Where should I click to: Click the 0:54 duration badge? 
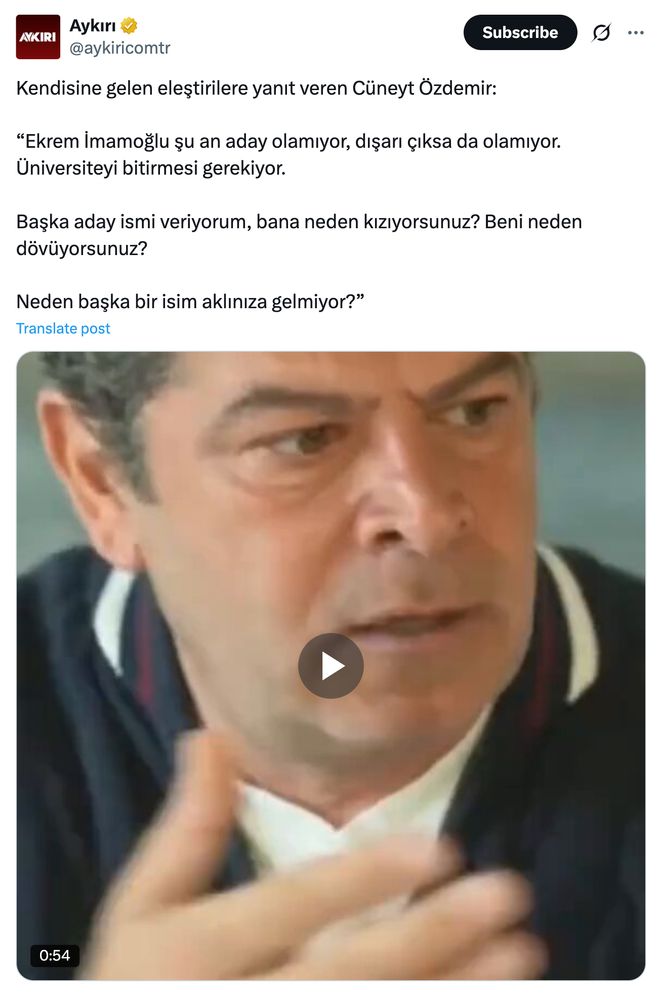54,955
